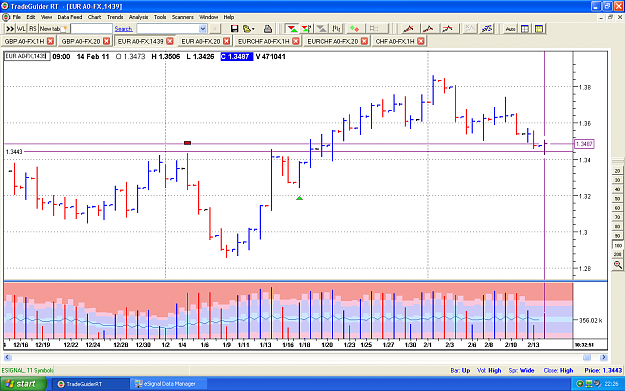The height and width of the screenshot is (391, 625).
Task: Switch to TradeGuiderRT taskbar item
Action: [x=90, y=384]
